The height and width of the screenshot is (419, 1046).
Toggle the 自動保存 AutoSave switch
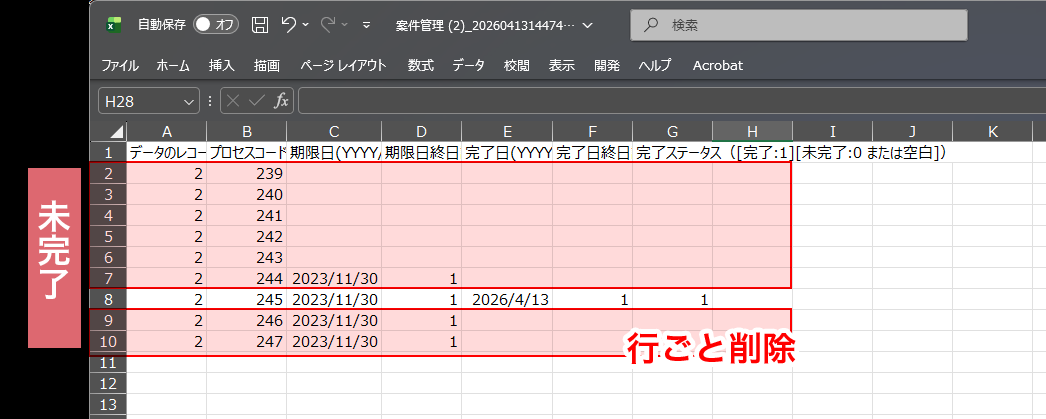click(x=216, y=25)
